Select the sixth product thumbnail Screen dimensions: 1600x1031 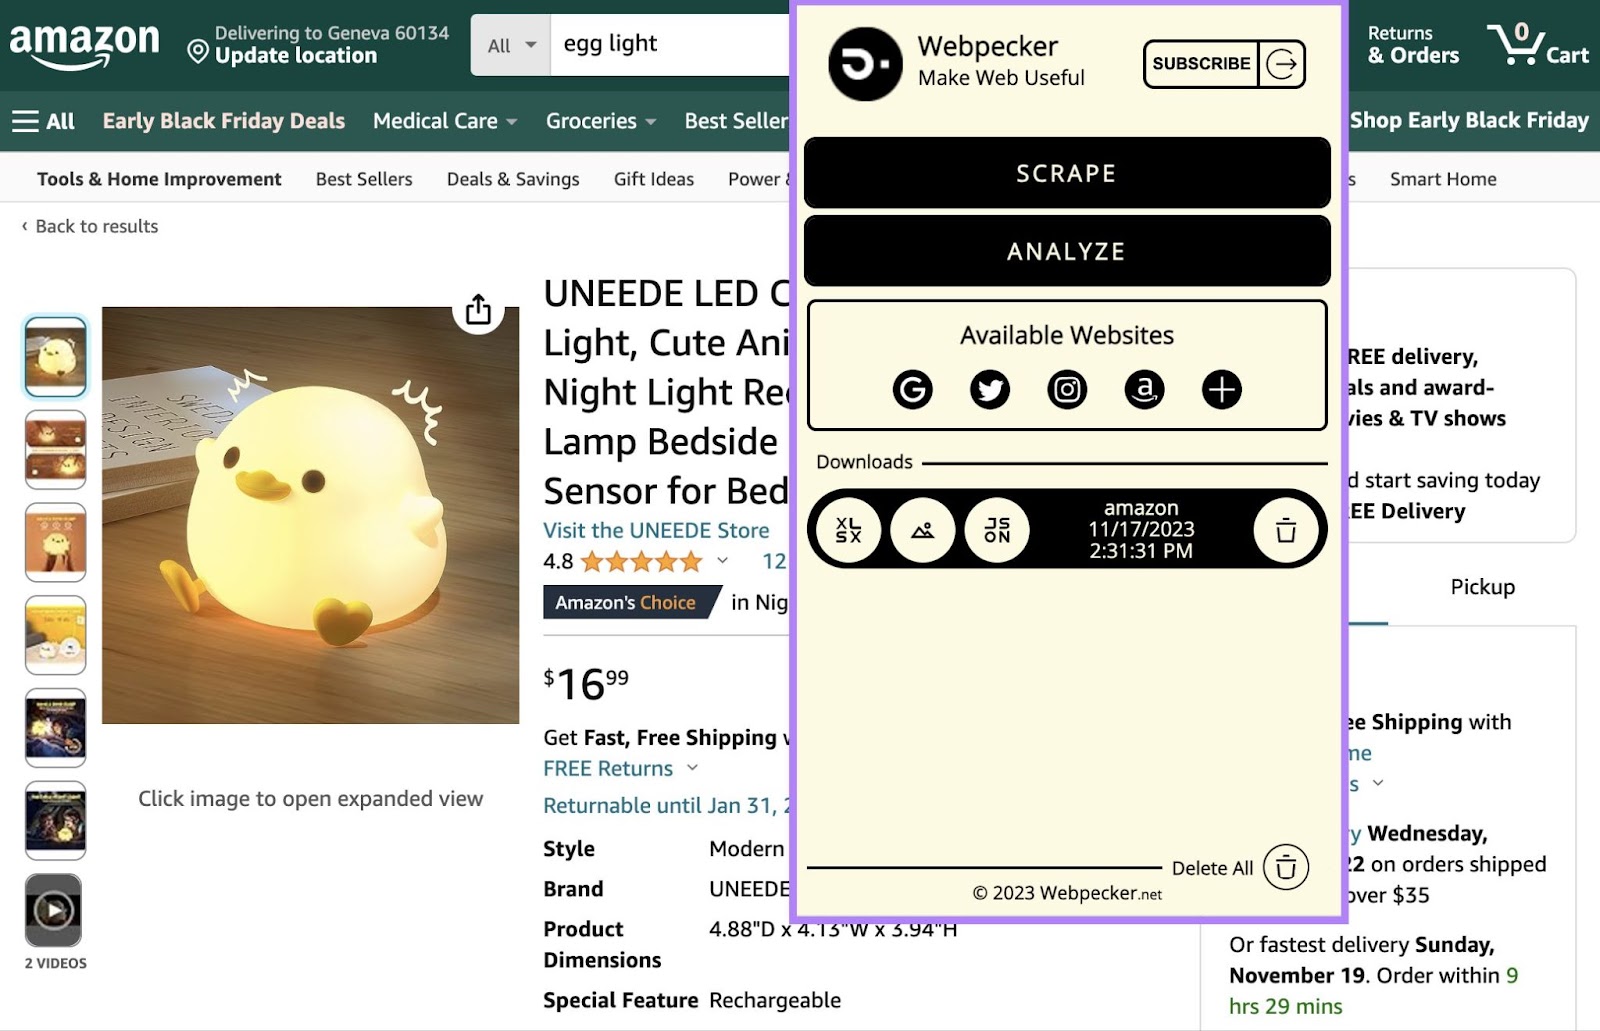tap(55, 821)
